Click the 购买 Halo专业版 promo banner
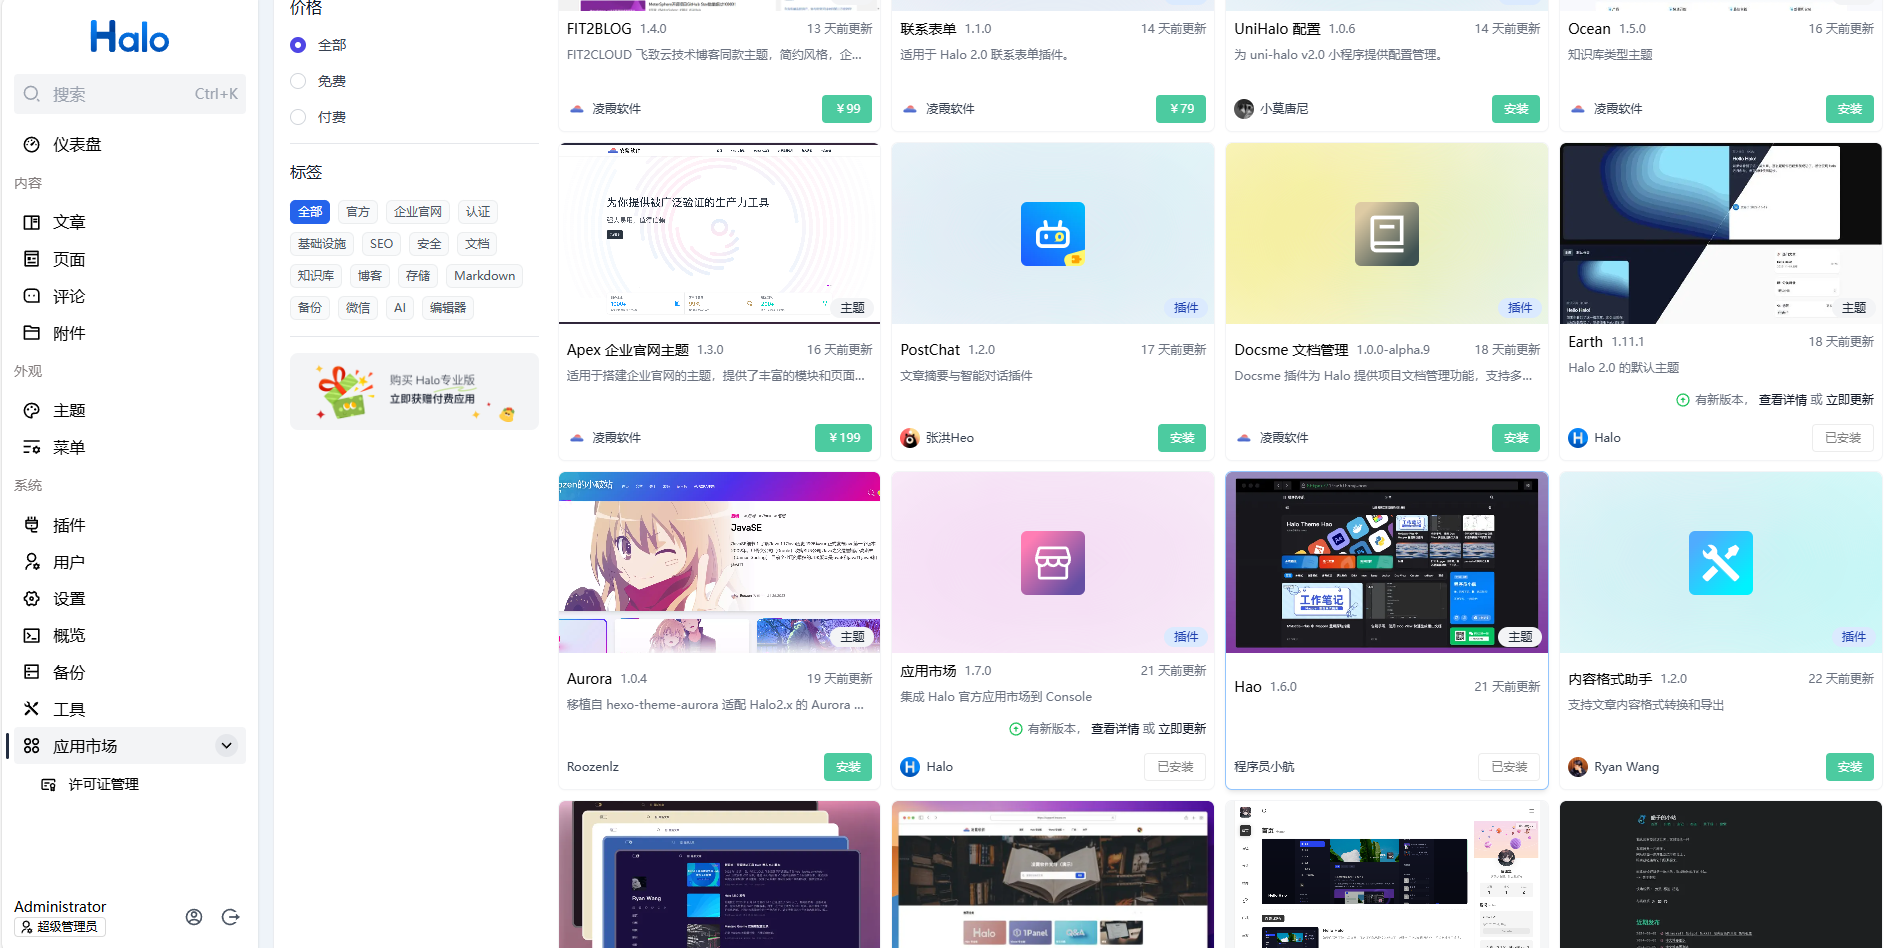 pyautogui.click(x=414, y=391)
